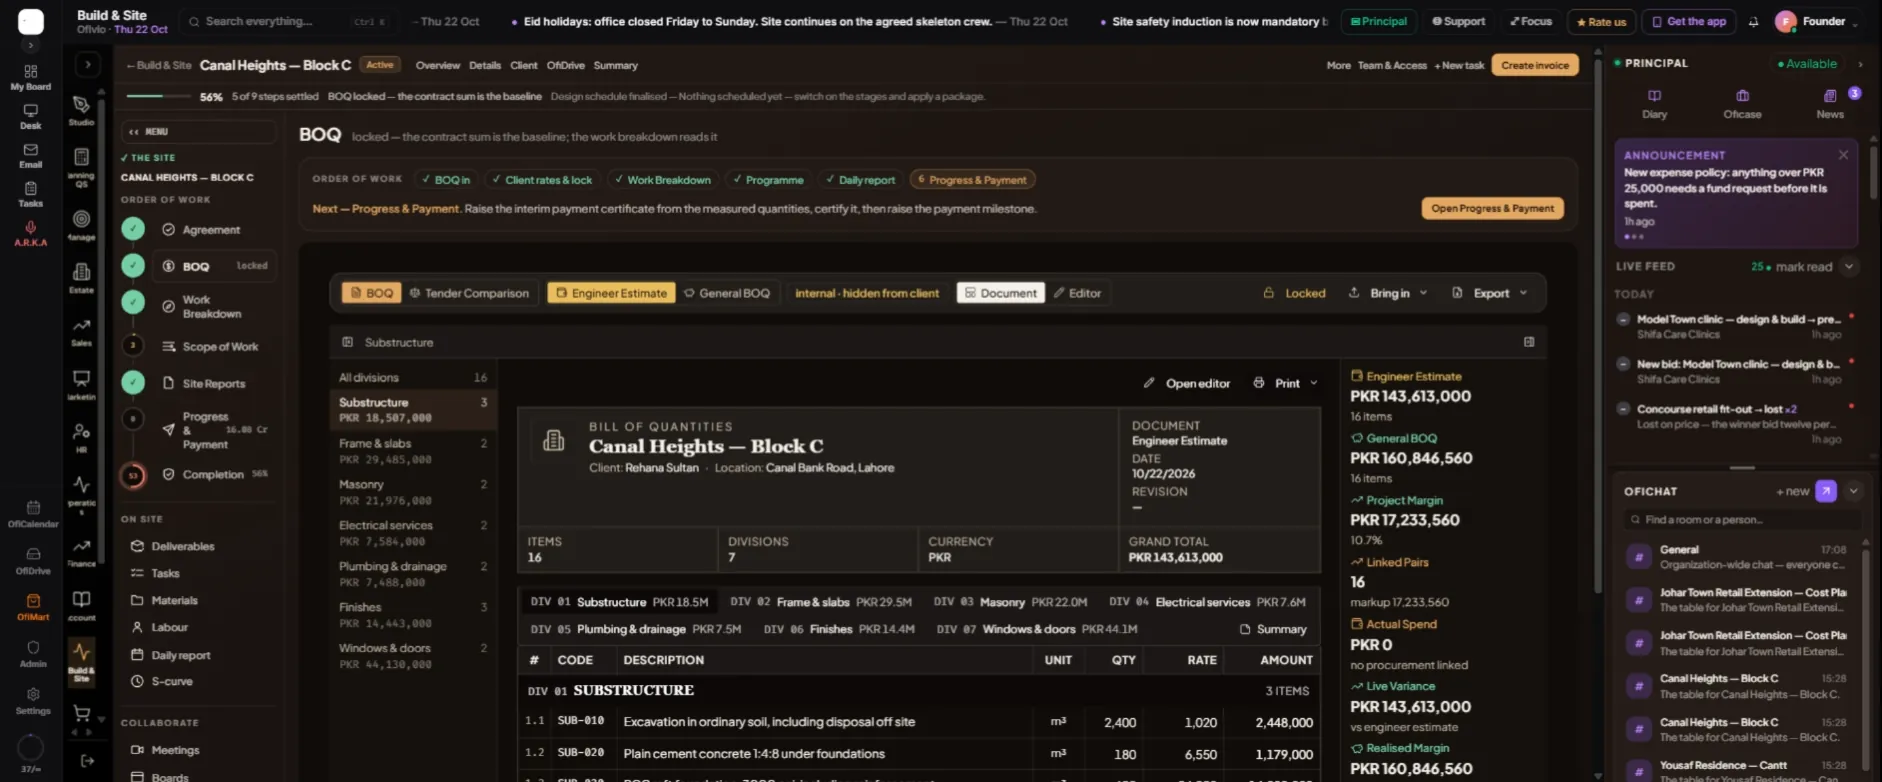Image resolution: width=1882 pixels, height=782 pixels.
Task: Click Create invoice button
Action: coord(1535,65)
